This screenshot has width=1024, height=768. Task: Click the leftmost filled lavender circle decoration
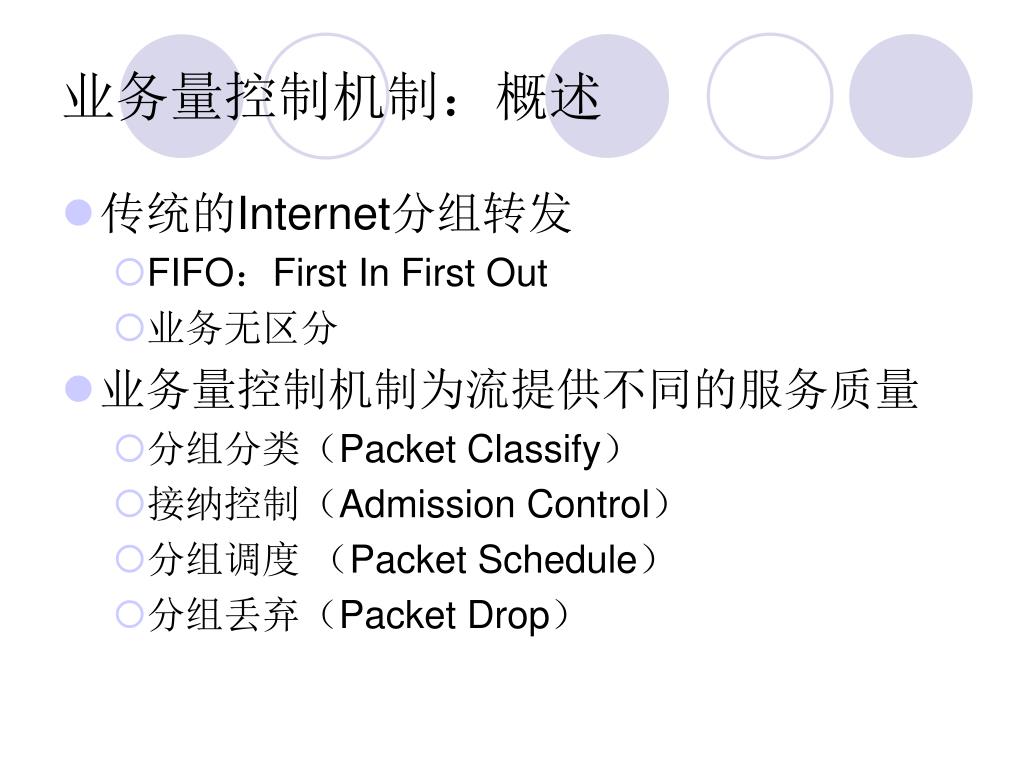(x=182, y=96)
